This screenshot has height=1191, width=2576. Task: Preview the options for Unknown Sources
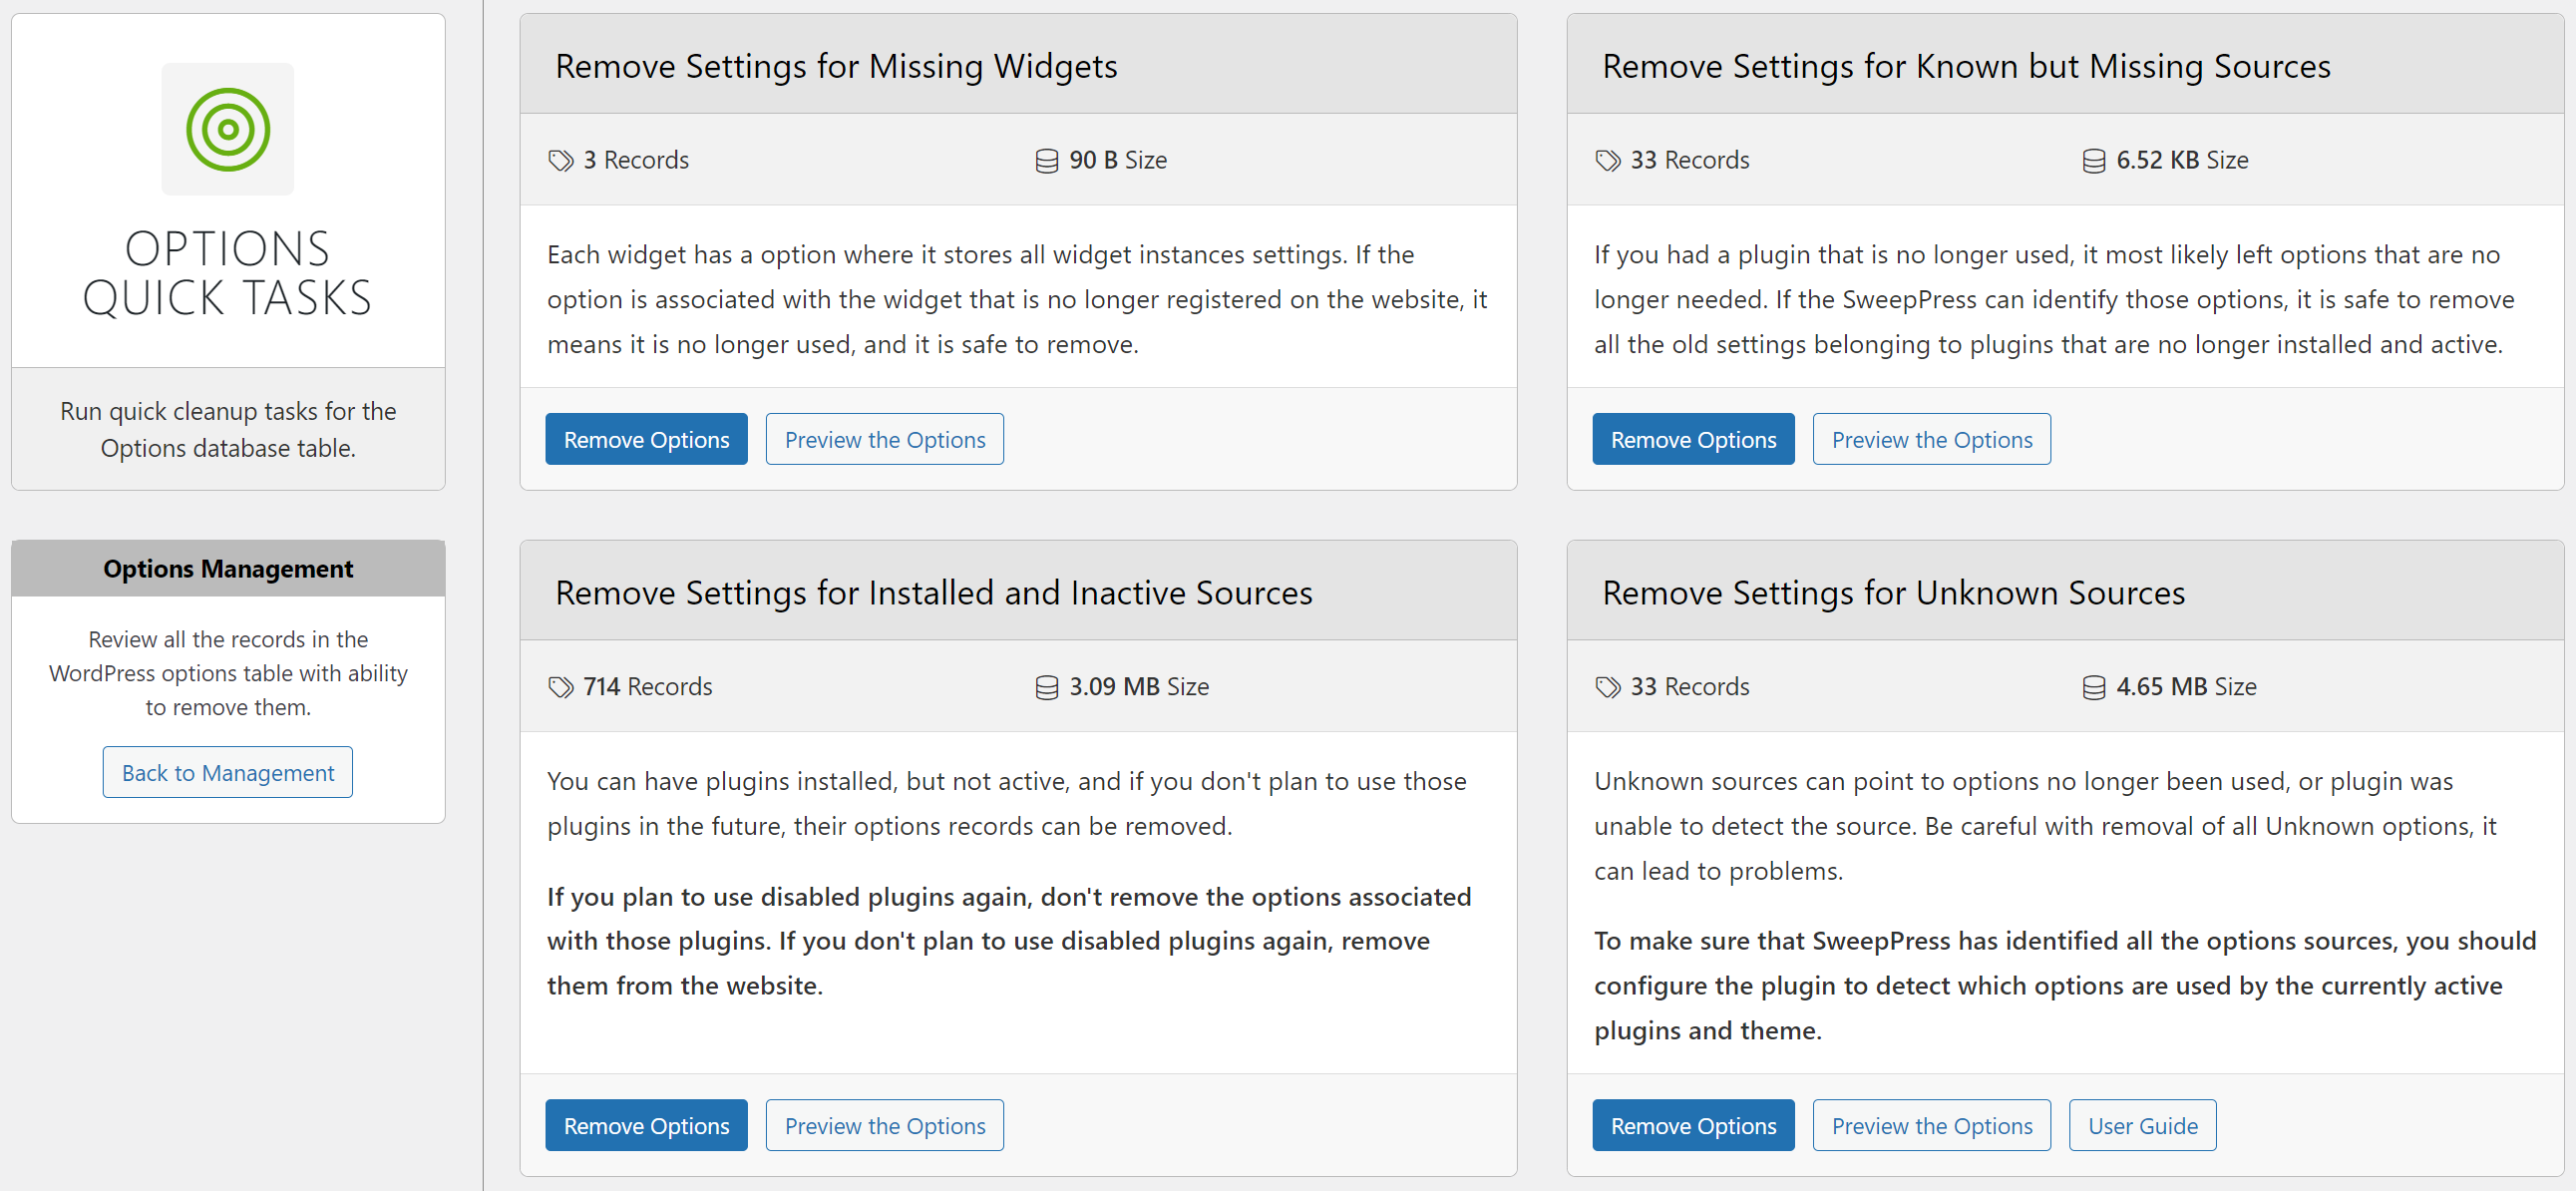click(1931, 1125)
